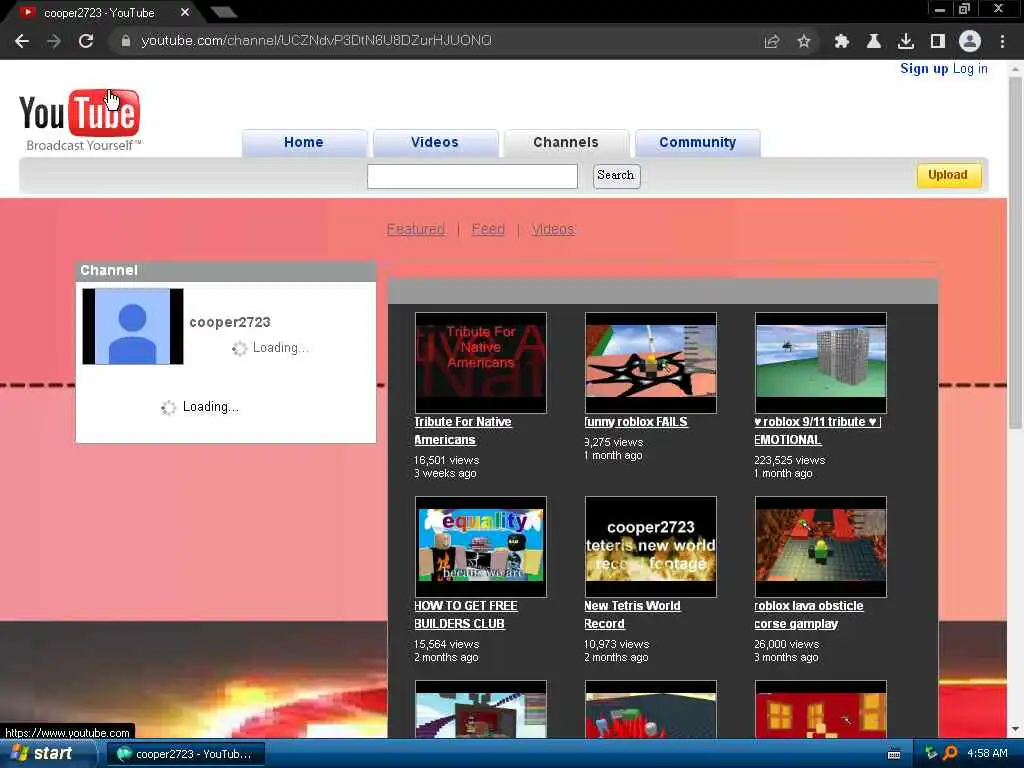Open the roblox 9/11 tribute thumbnail
The width and height of the screenshot is (1024, 768).
pyautogui.click(x=820, y=362)
